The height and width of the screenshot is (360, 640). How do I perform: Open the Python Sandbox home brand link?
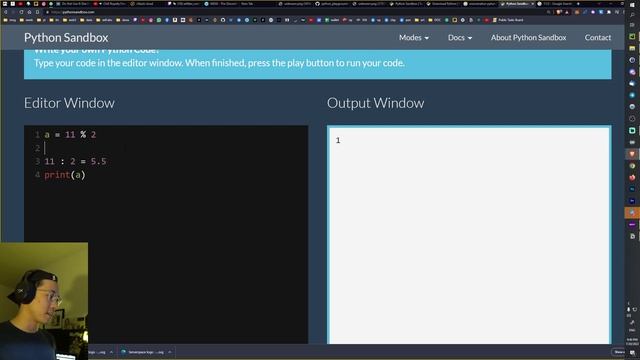pyautogui.click(x=66, y=38)
